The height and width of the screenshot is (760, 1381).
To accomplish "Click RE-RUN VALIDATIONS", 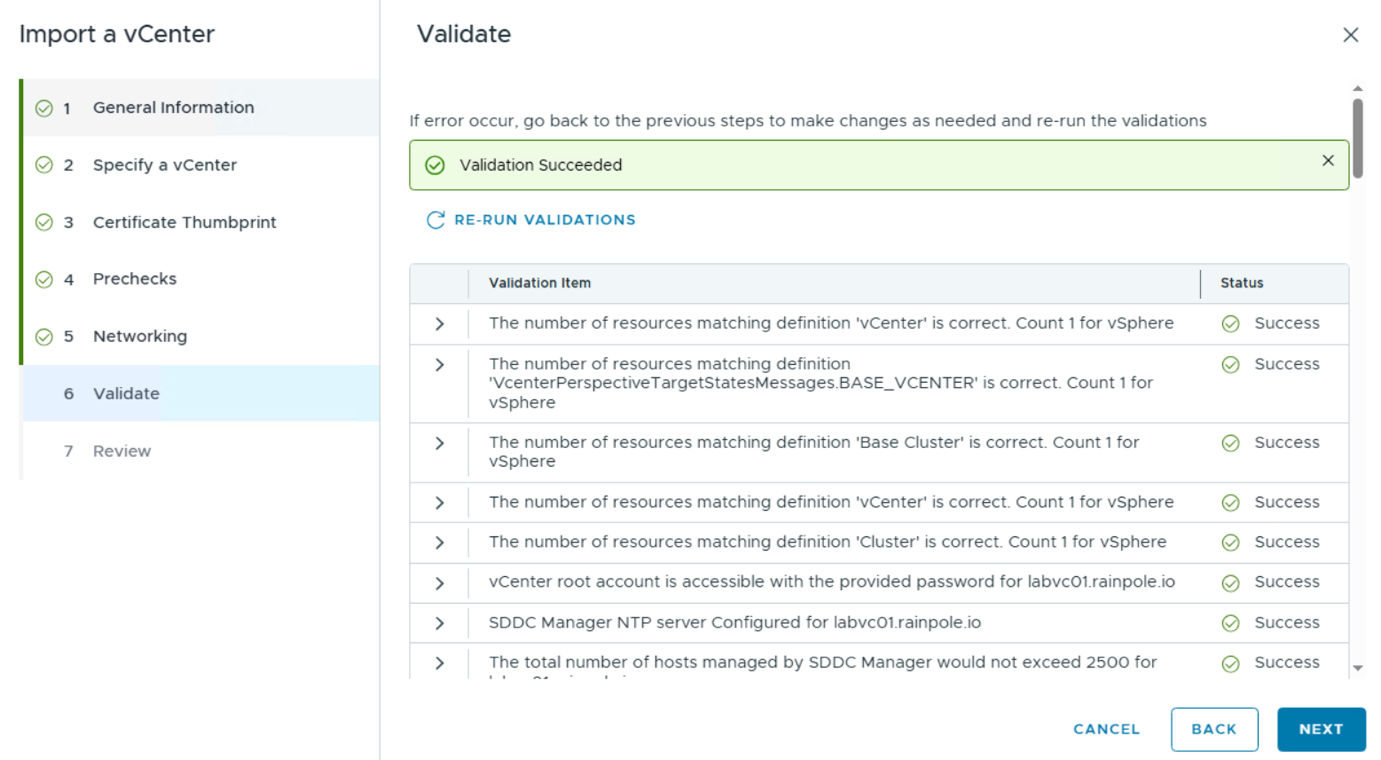I will click(545, 219).
